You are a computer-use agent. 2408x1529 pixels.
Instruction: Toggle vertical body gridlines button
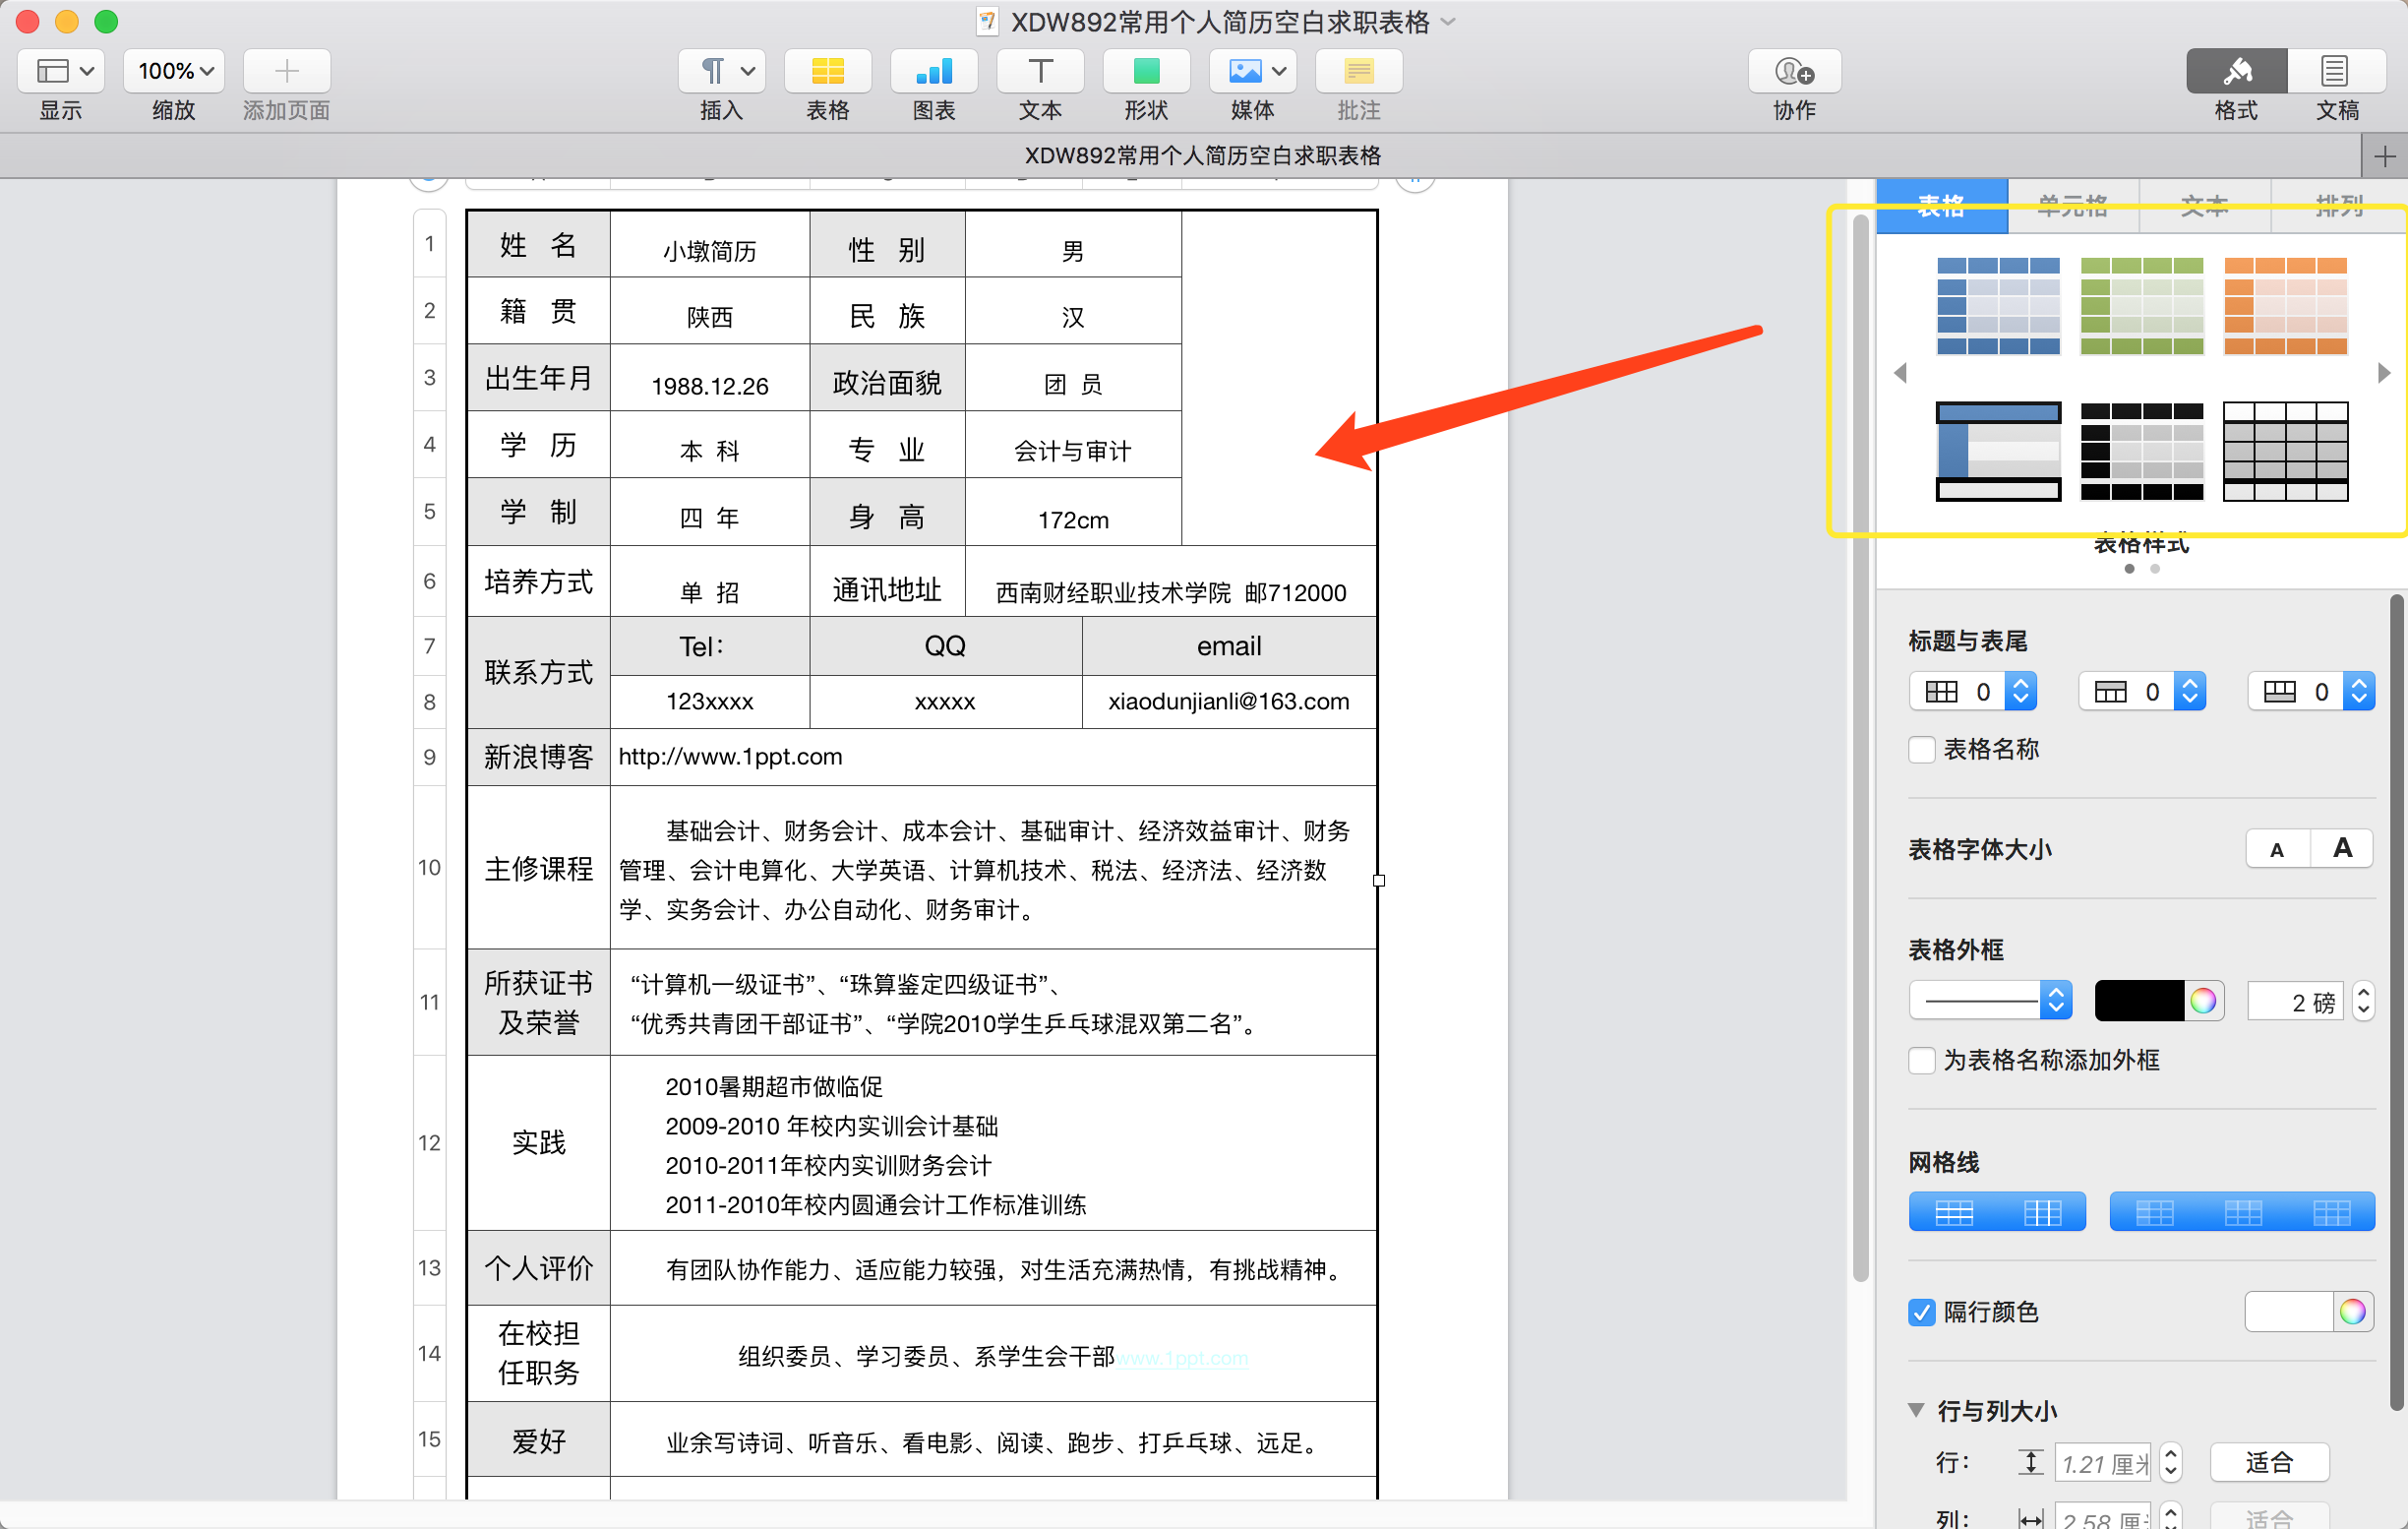[2041, 1212]
